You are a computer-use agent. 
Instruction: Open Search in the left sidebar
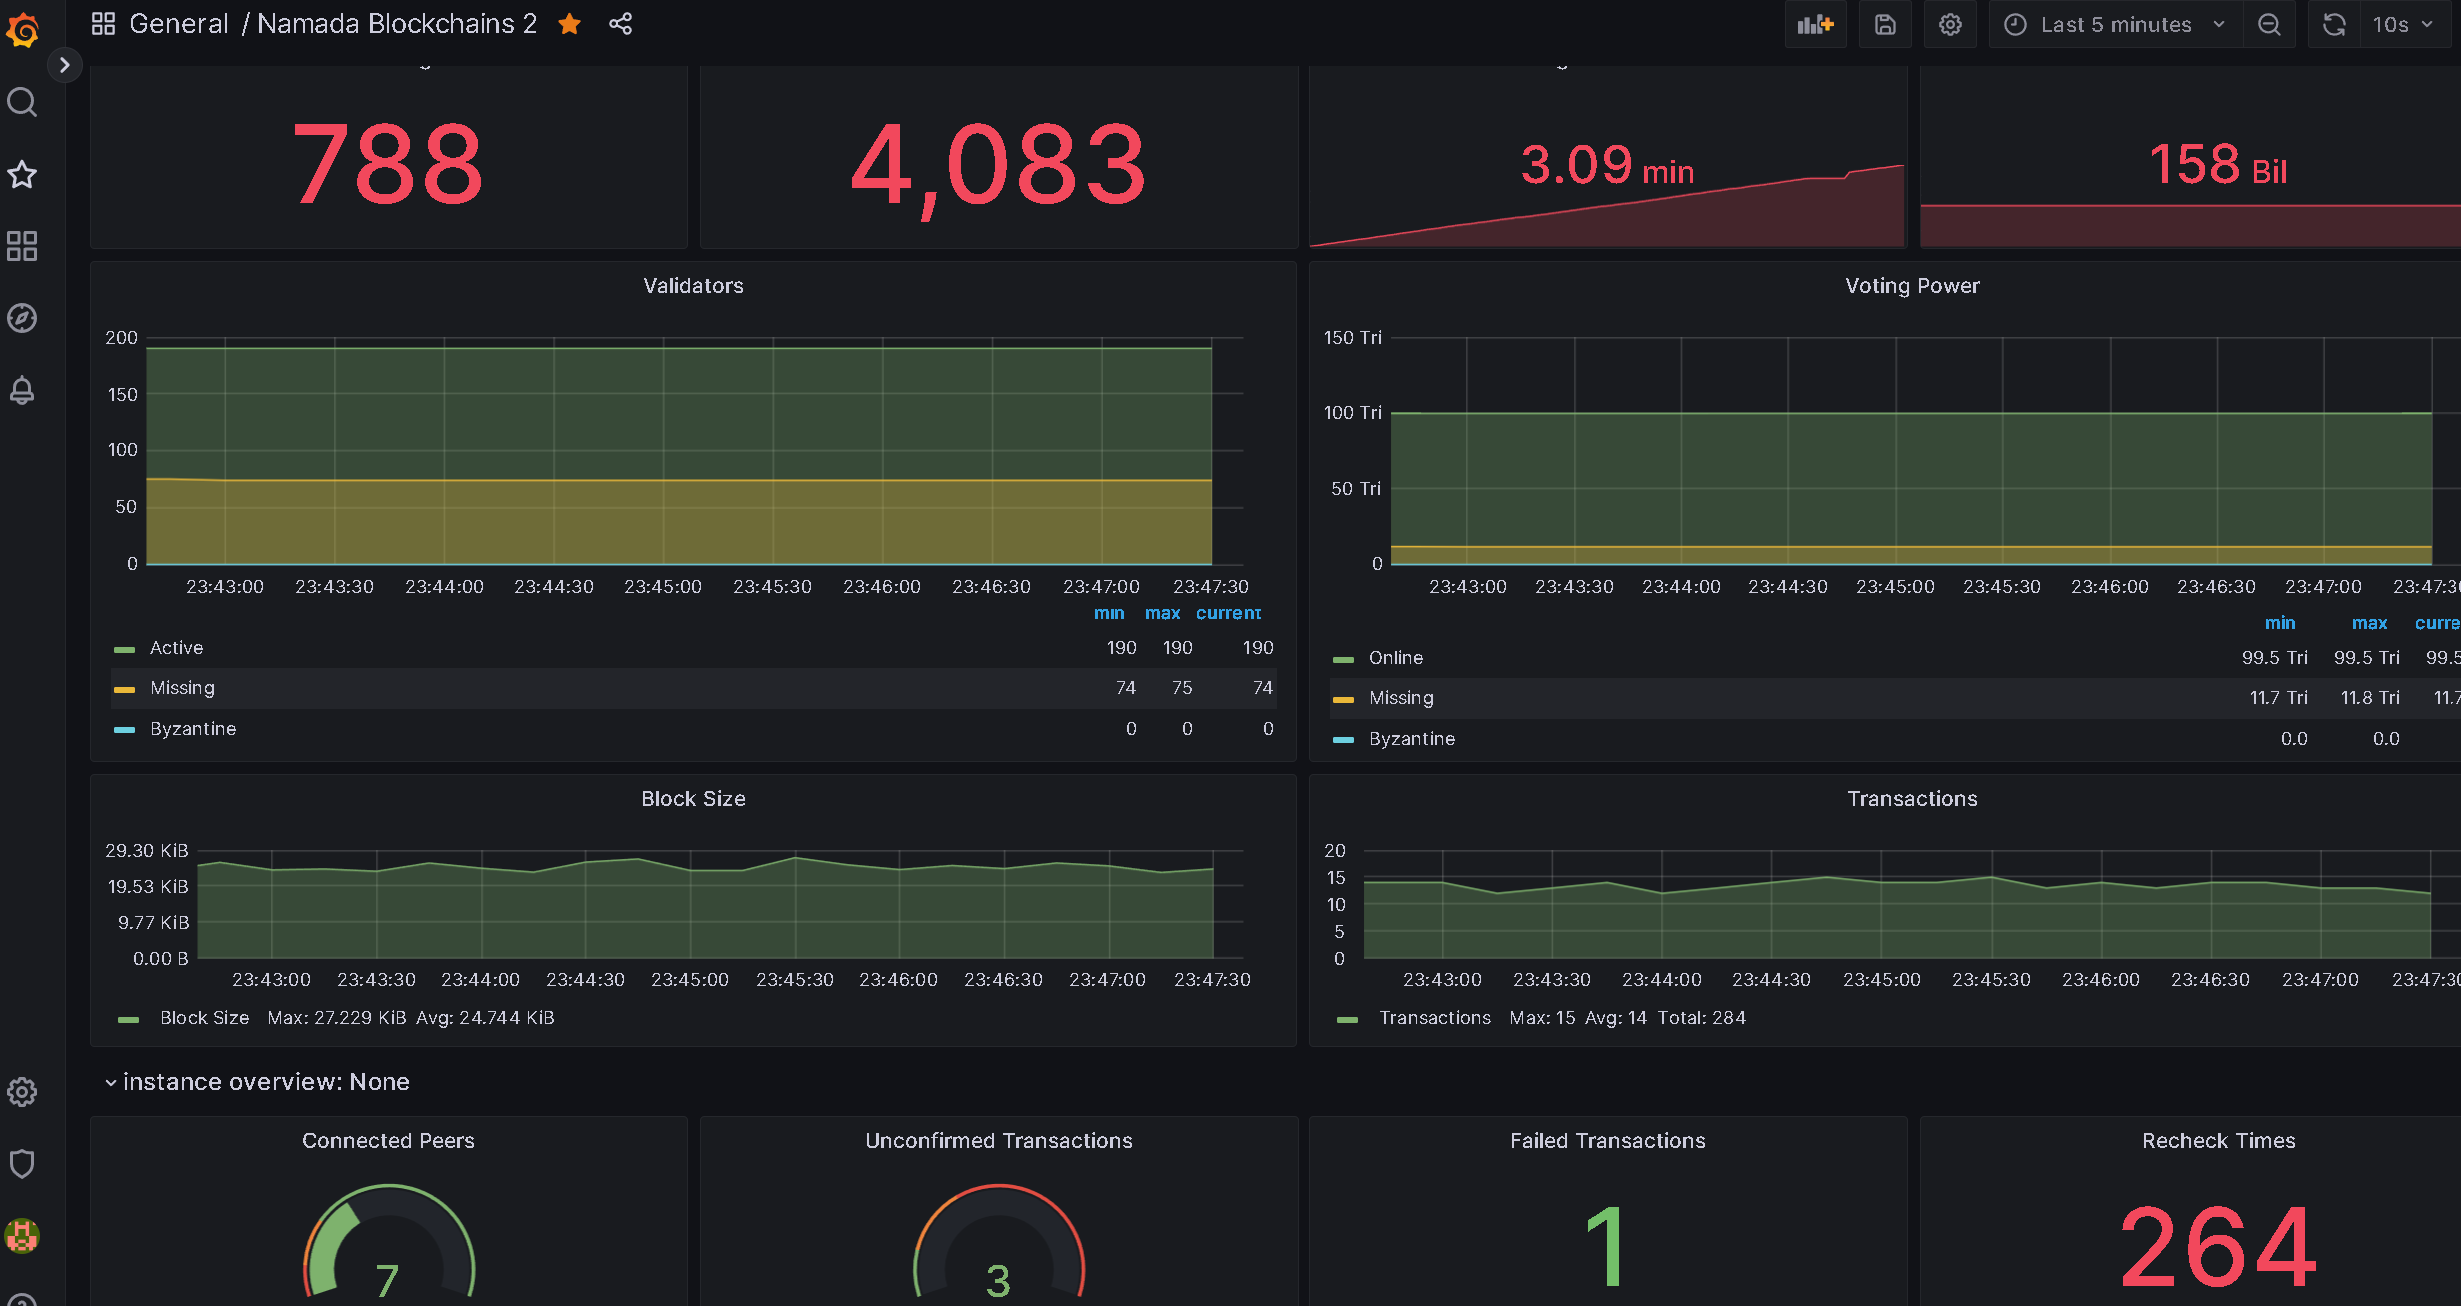point(22,102)
